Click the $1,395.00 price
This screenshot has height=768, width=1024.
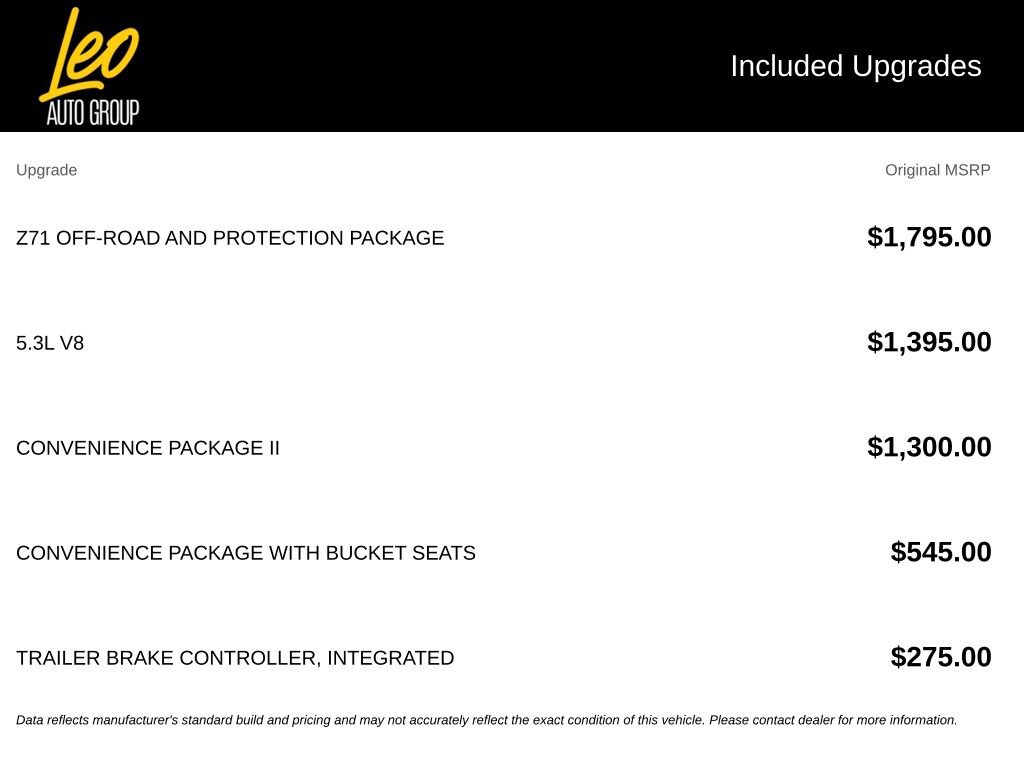929,342
